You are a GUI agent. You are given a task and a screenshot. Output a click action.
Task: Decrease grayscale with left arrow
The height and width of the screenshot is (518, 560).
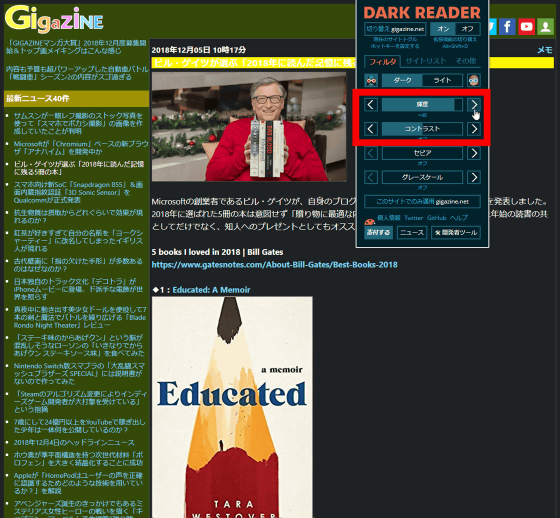pyautogui.click(x=371, y=178)
